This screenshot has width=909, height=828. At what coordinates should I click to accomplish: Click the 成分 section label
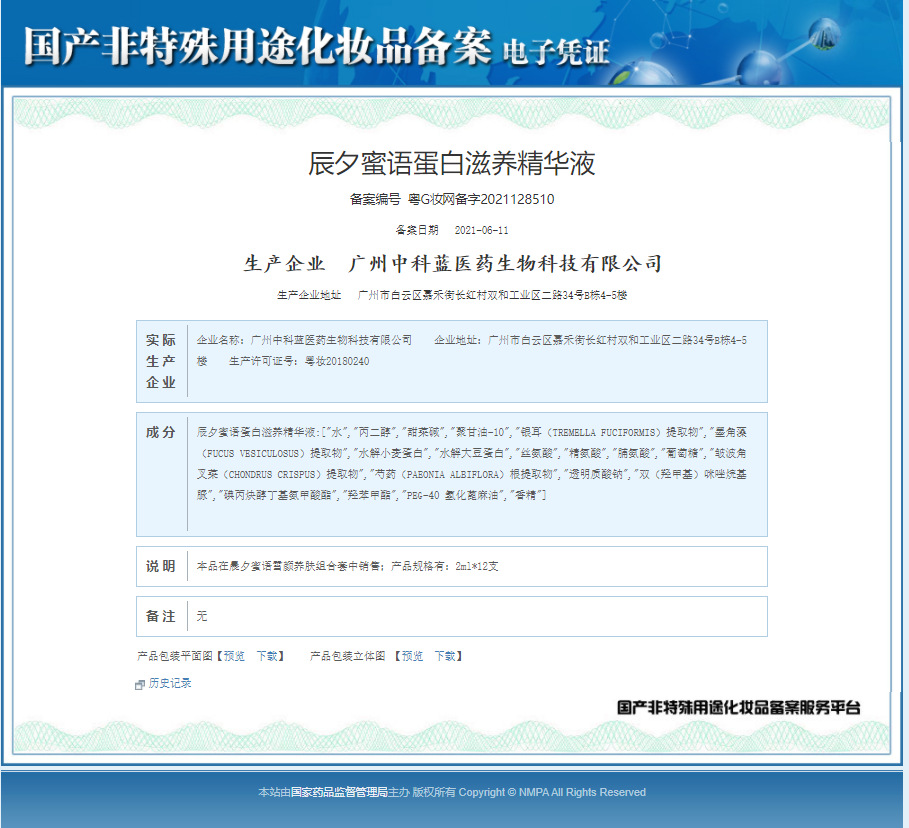point(161,432)
